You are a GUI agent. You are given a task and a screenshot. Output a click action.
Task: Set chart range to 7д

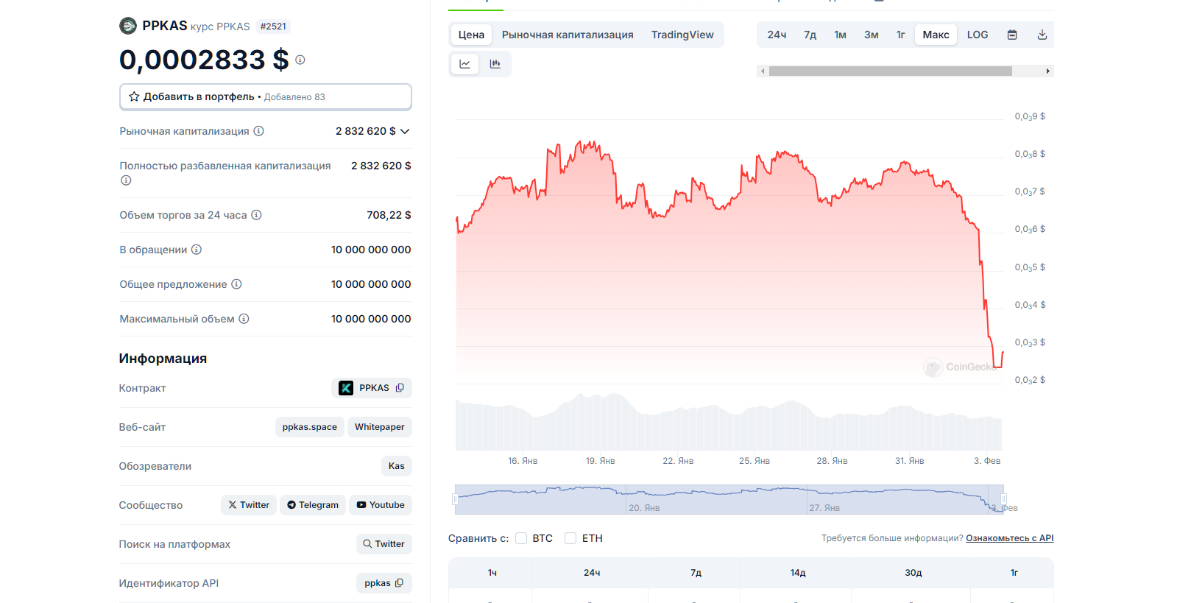point(810,35)
